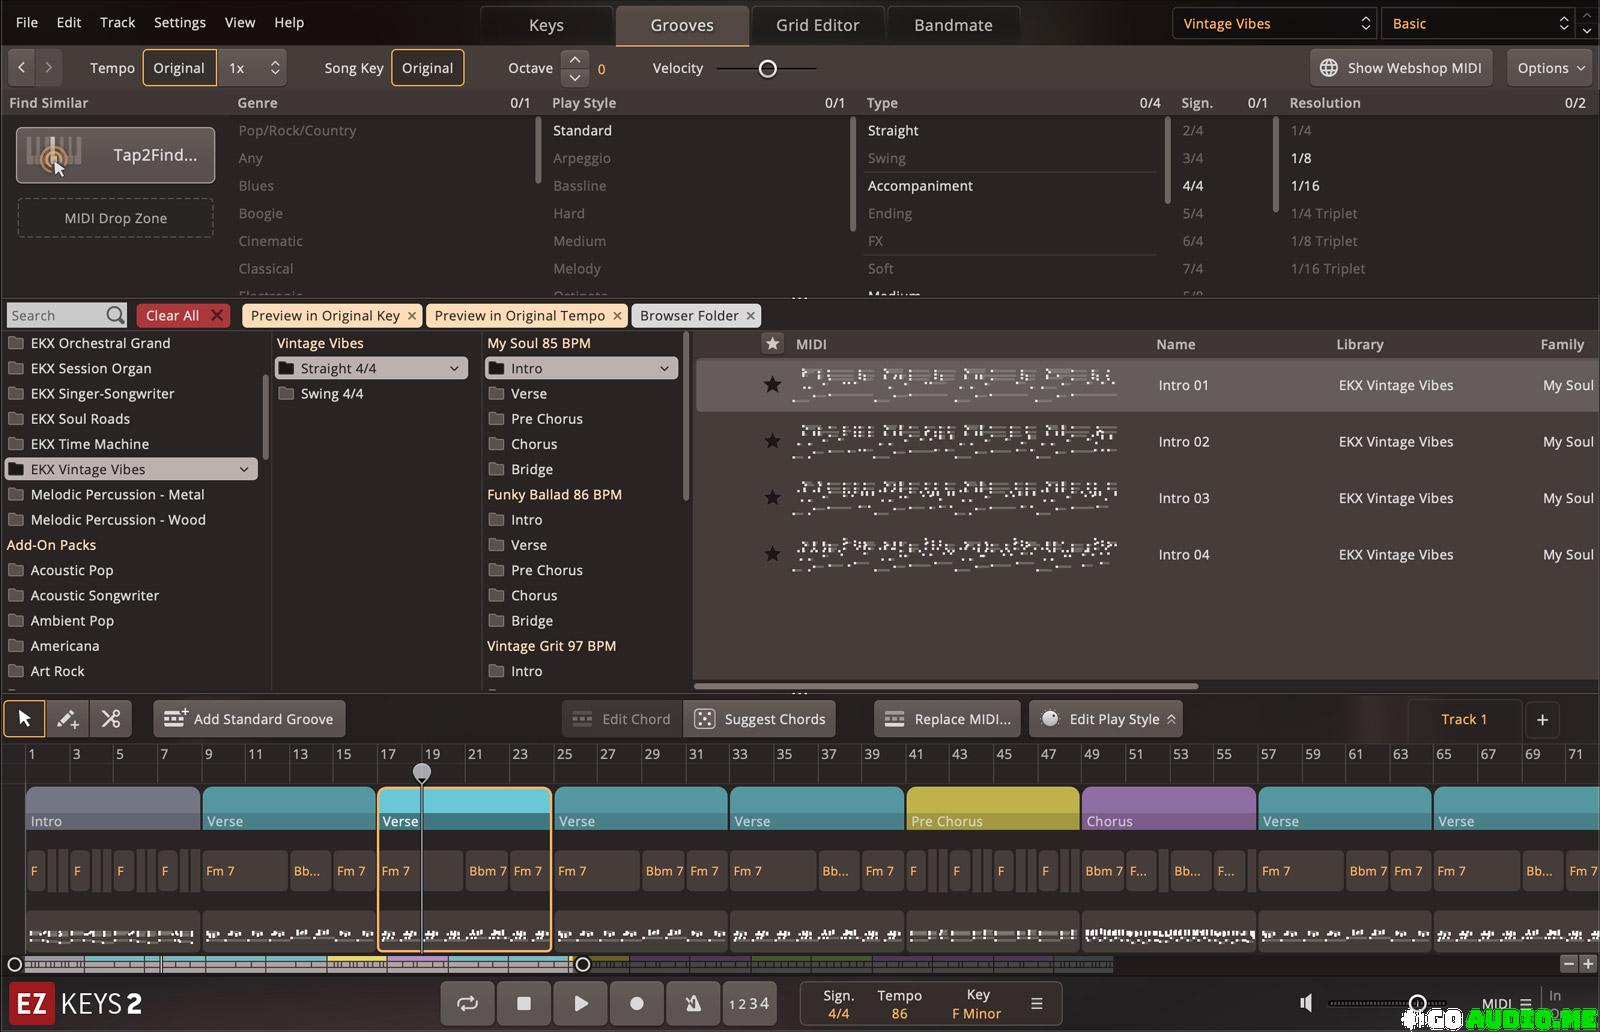The width and height of the screenshot is (1600, 1032).
Task: Add a new track with plus
Action: coord(1542,719)
